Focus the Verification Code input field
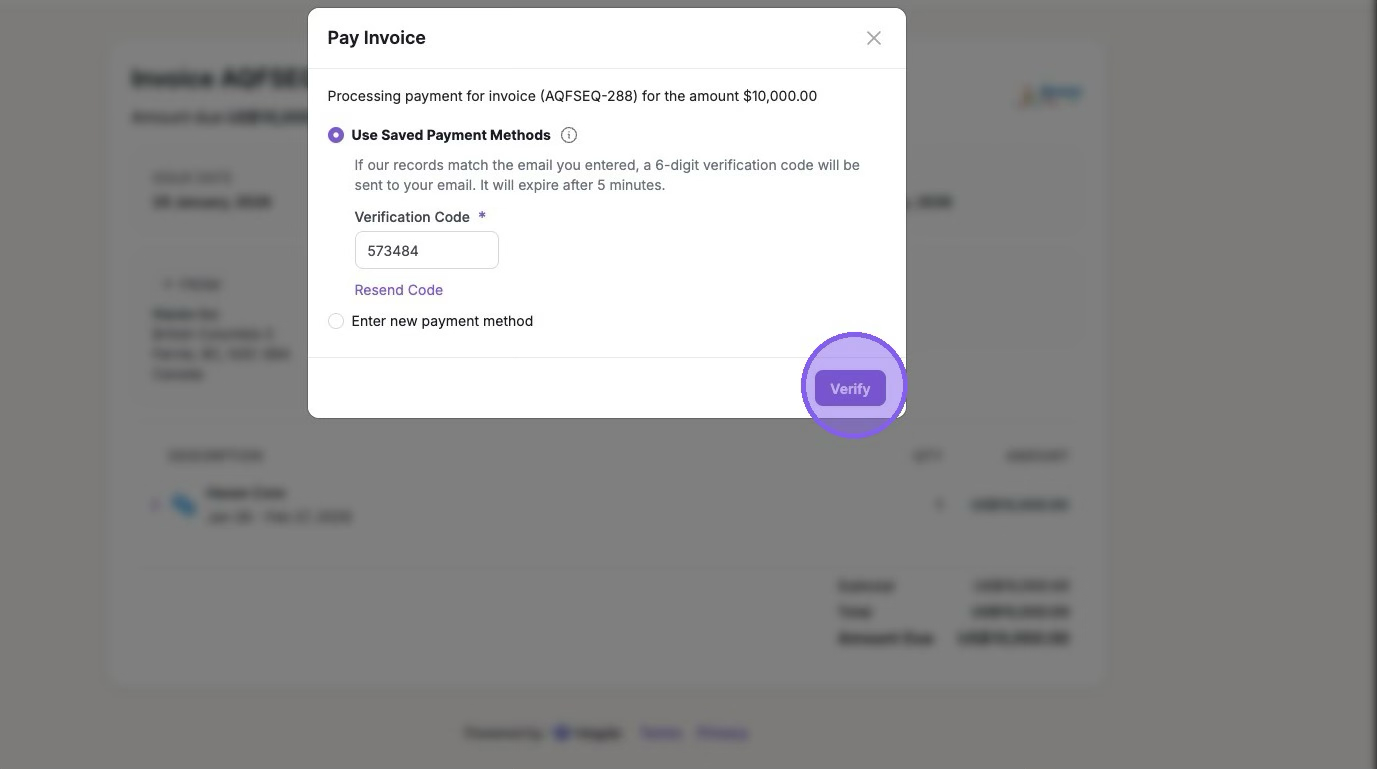The width and height of the screenshot is (1377, 769). click(426, 251)
